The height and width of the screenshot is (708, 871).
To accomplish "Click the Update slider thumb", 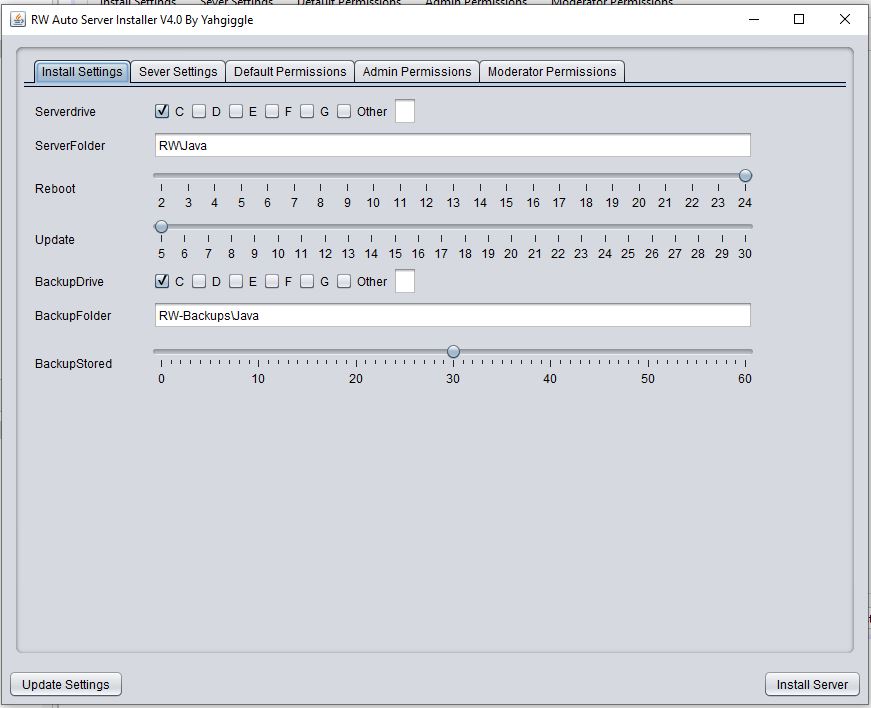I will pos(161,227).
